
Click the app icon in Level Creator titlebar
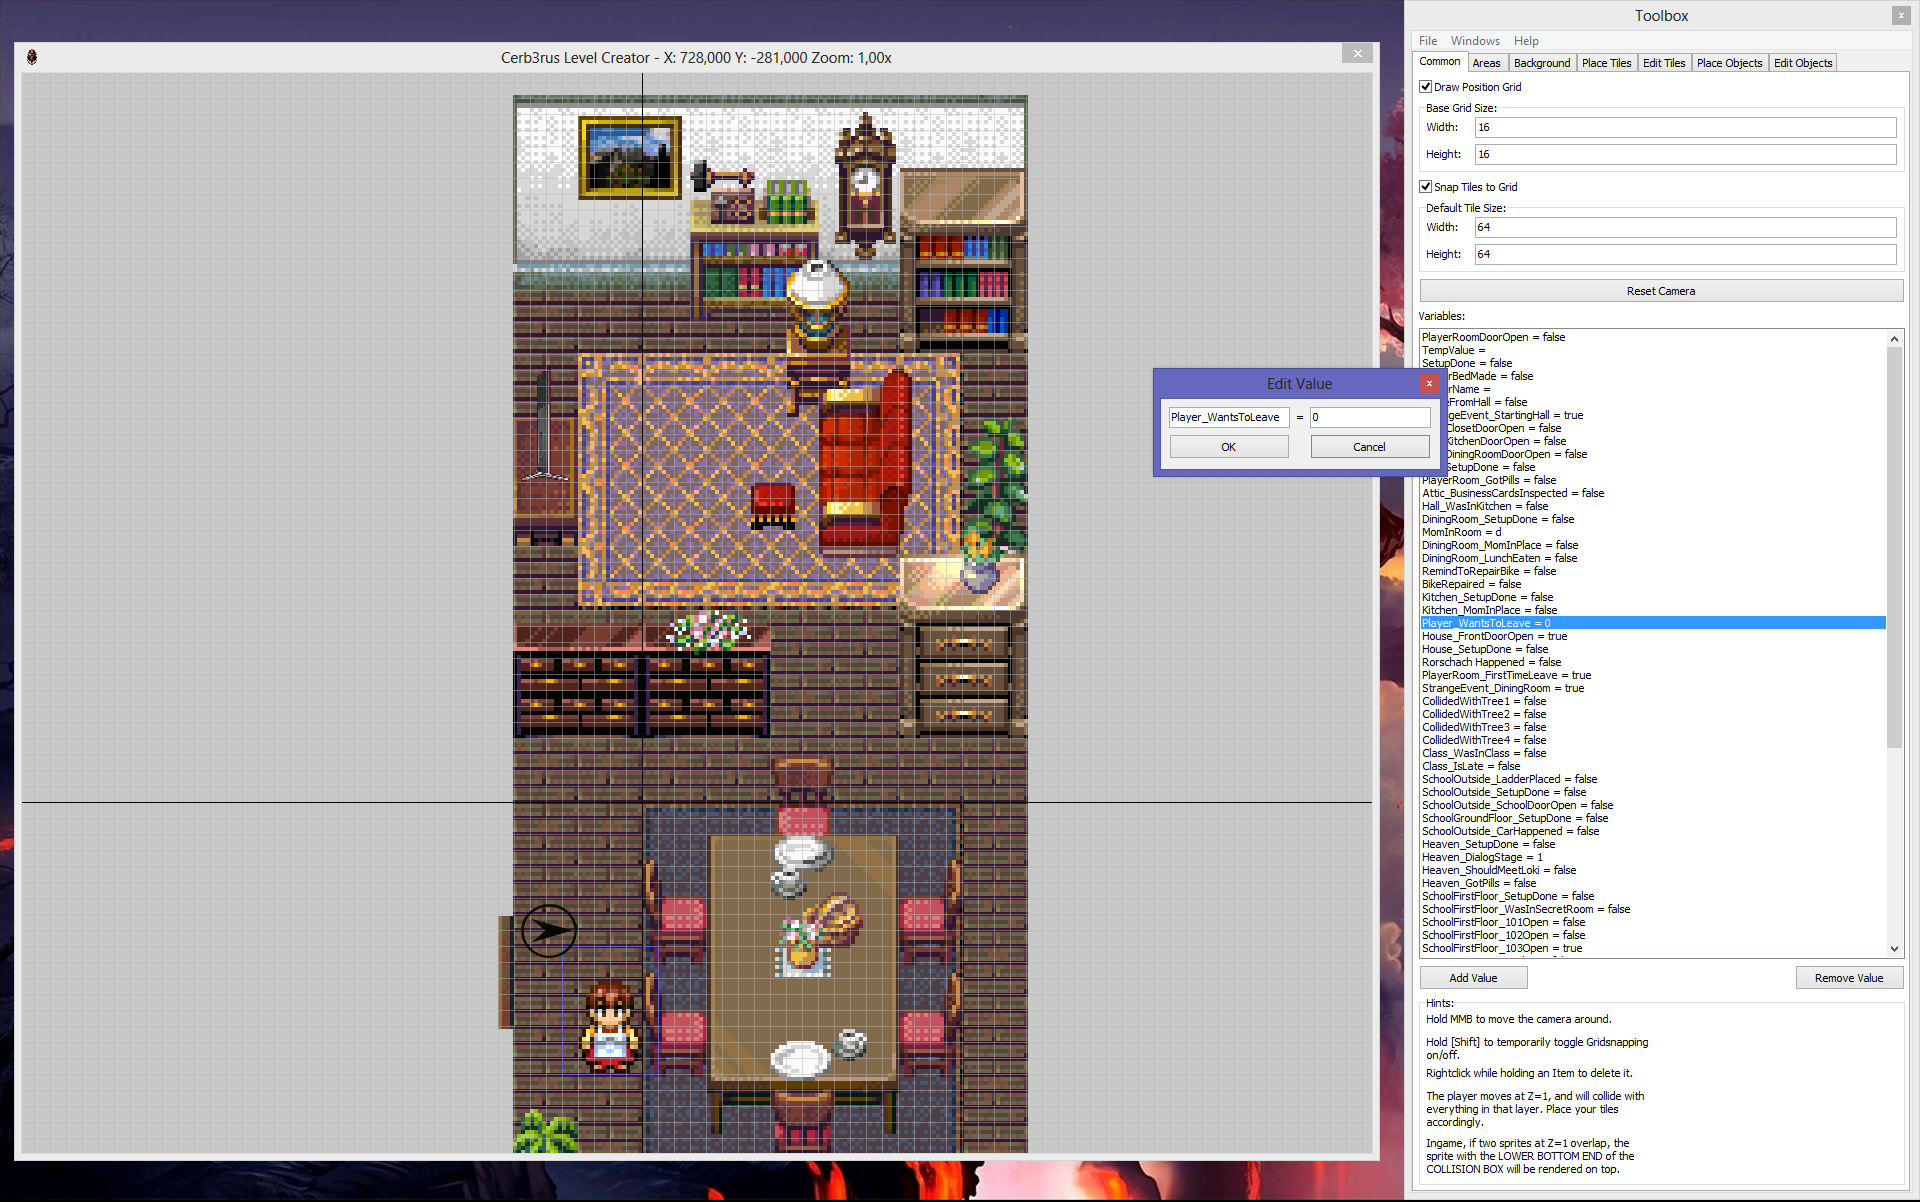point(32,57)
